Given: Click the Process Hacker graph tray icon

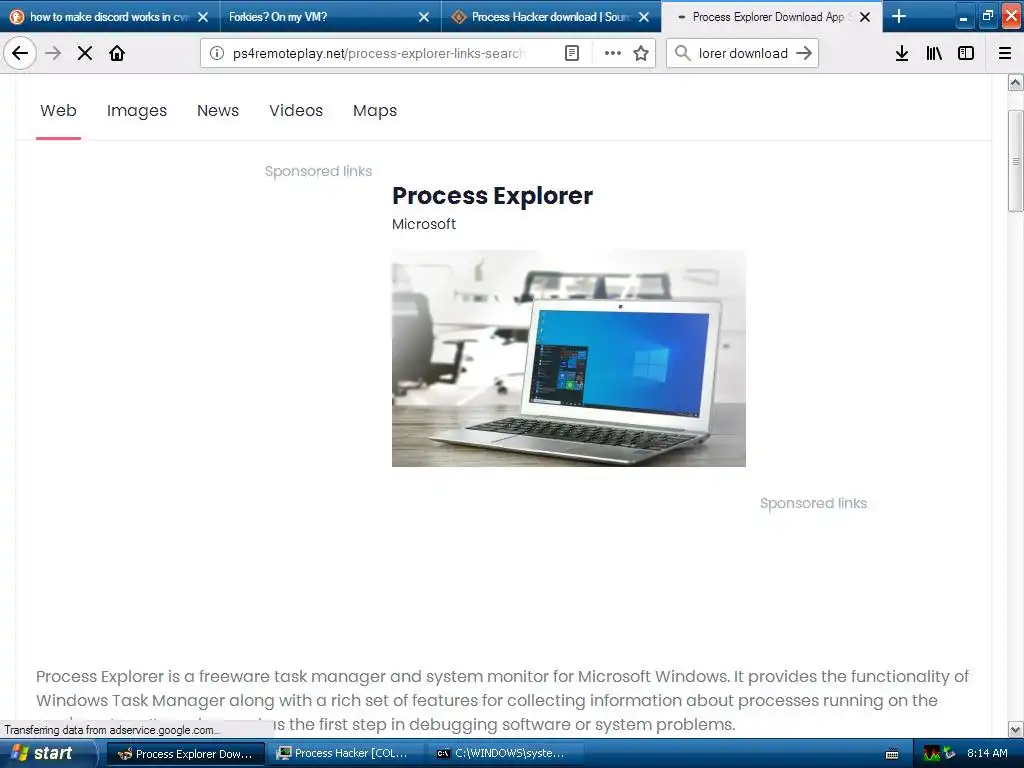Looking at the screenshot, I should pos(932,754).
